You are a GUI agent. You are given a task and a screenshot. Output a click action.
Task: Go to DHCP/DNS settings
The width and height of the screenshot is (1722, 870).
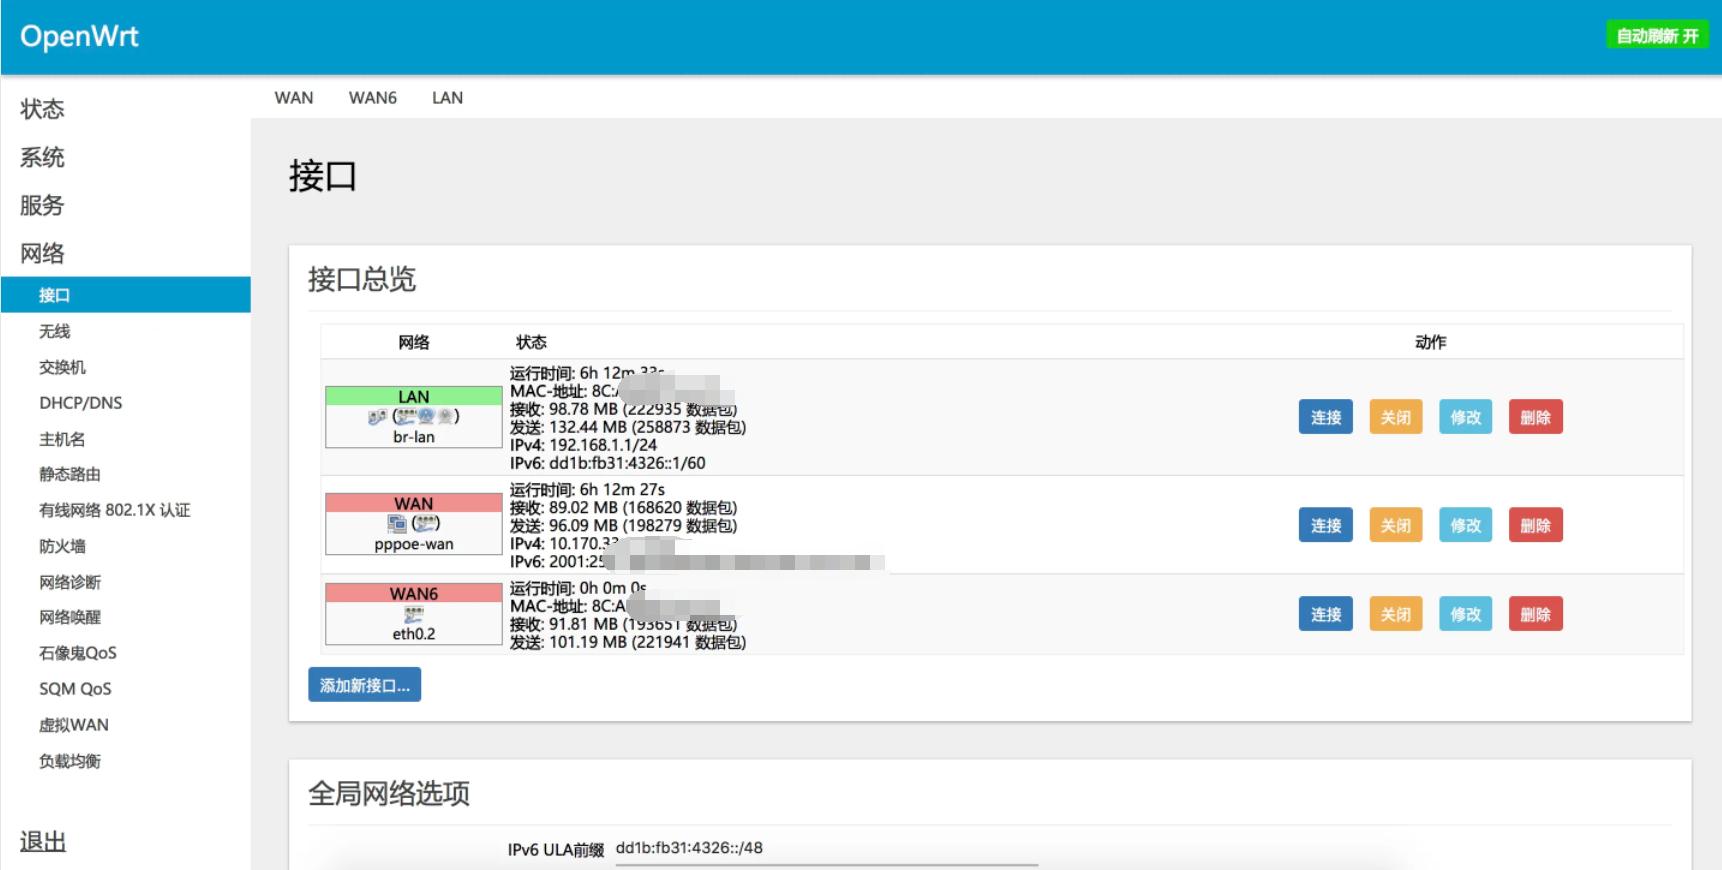click(x=80, y=403)
